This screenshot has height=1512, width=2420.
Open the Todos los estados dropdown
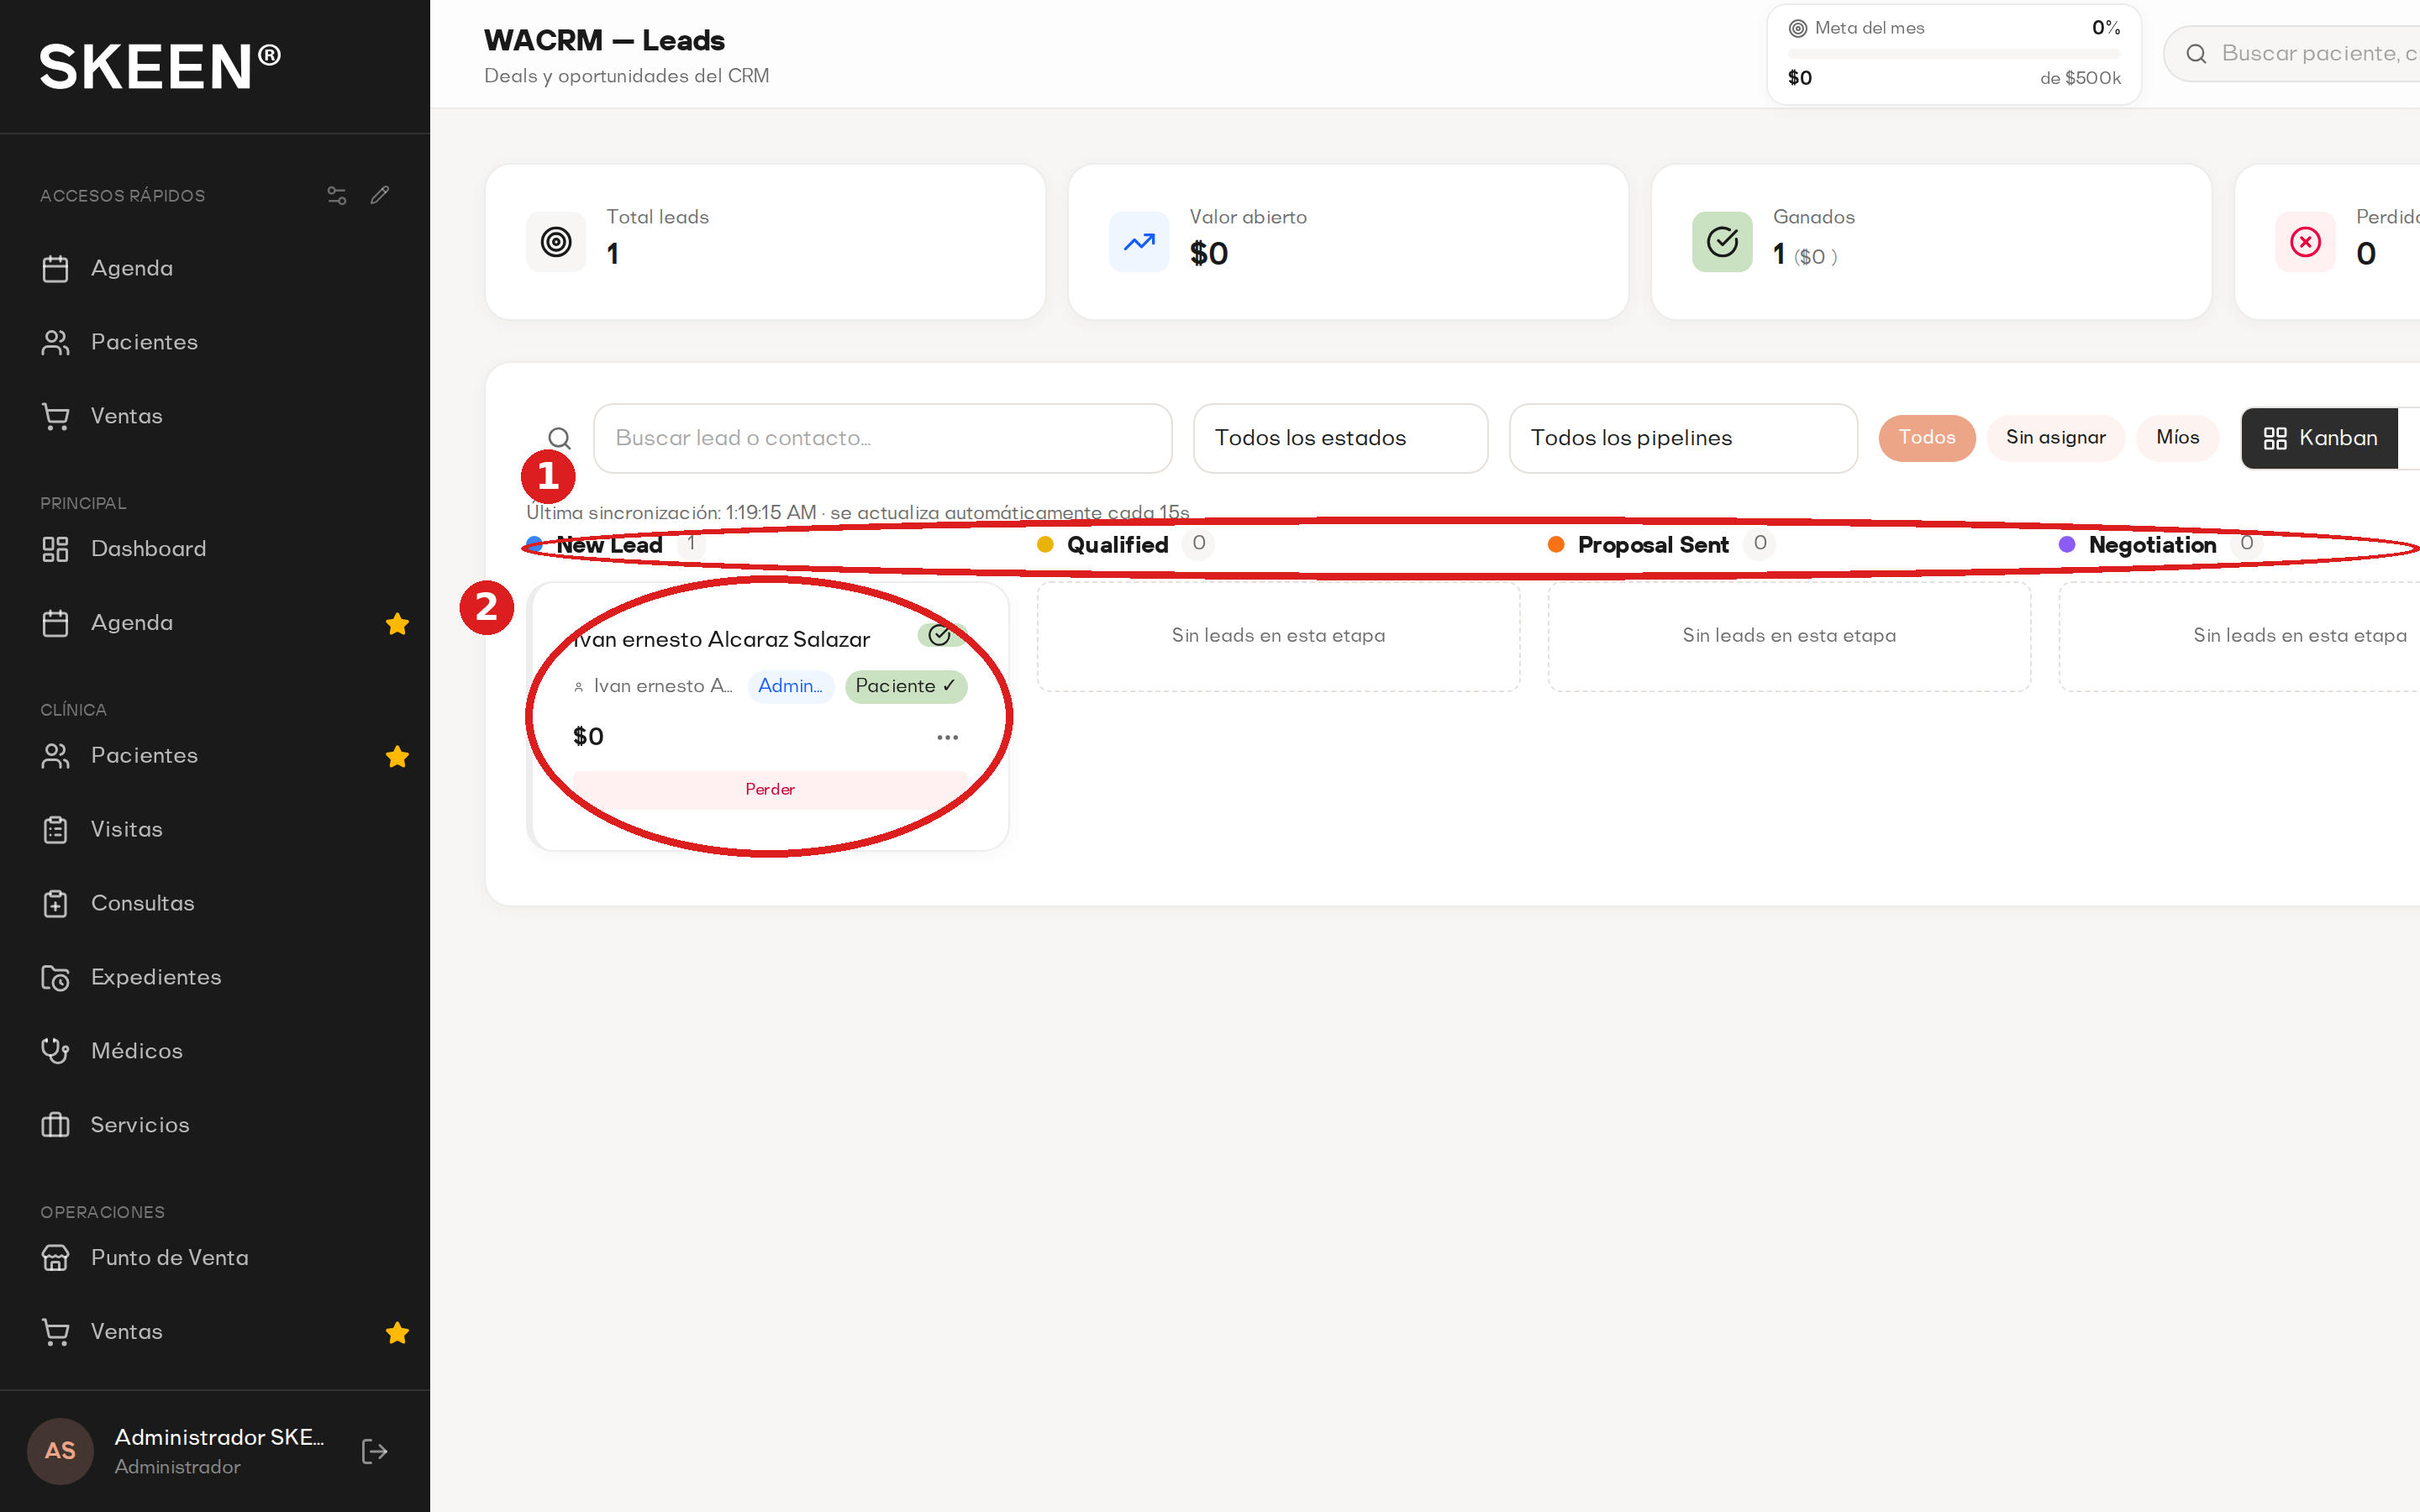tap(1341, 438)
